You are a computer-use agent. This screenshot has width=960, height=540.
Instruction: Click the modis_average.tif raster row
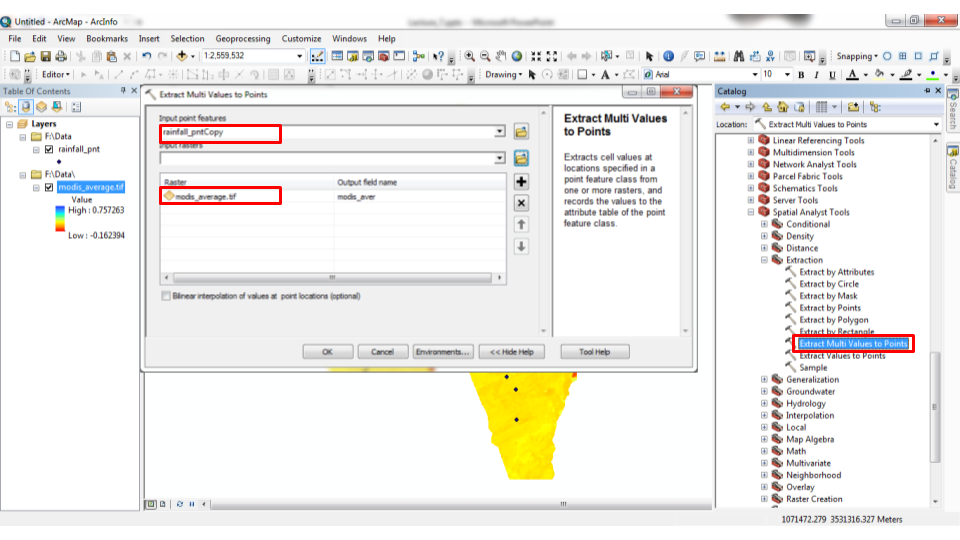point(334,197)
